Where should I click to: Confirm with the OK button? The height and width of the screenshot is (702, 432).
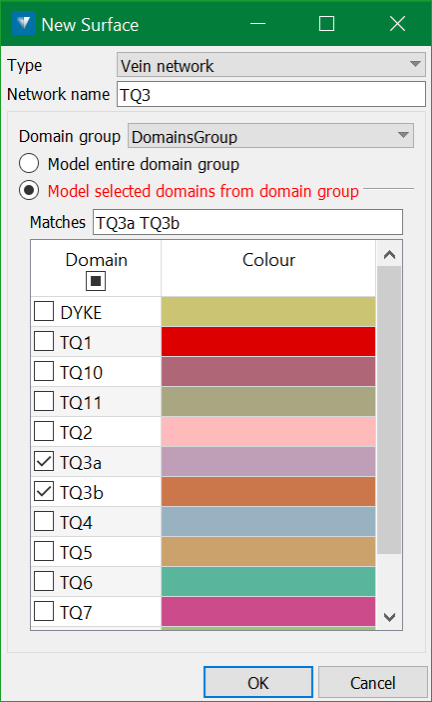point(258,682)
